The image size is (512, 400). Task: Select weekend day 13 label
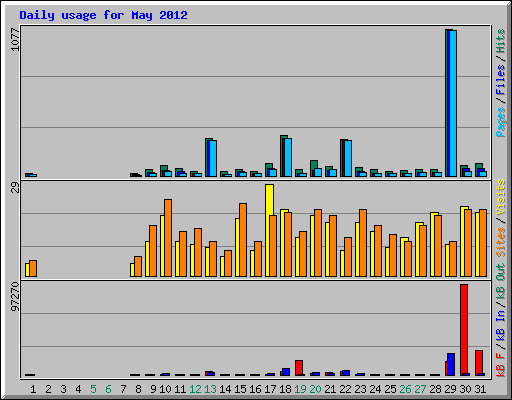pyautogui.click(x=210, y=389)
